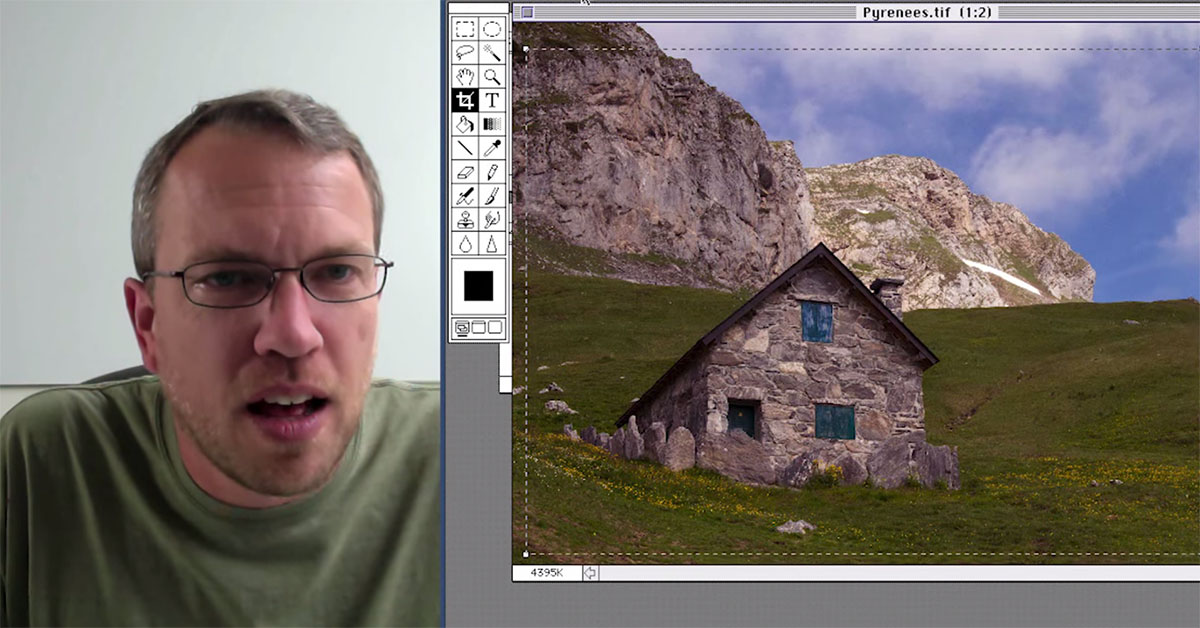1200x628 pixels.
Task: Click the top-left crop marquee handle
Action: 526,48
